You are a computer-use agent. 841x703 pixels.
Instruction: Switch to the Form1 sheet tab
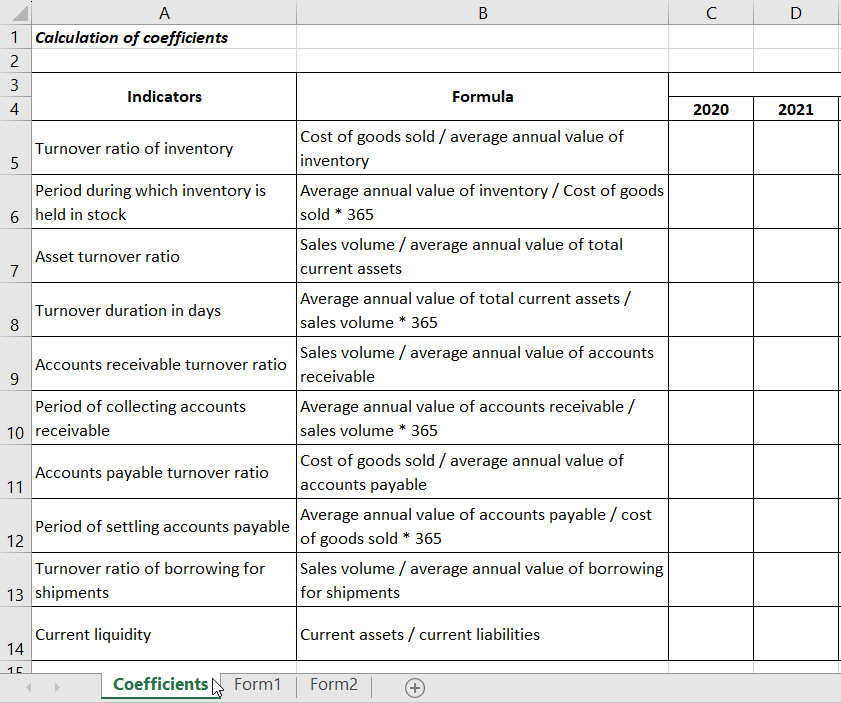tap(257, 685)
